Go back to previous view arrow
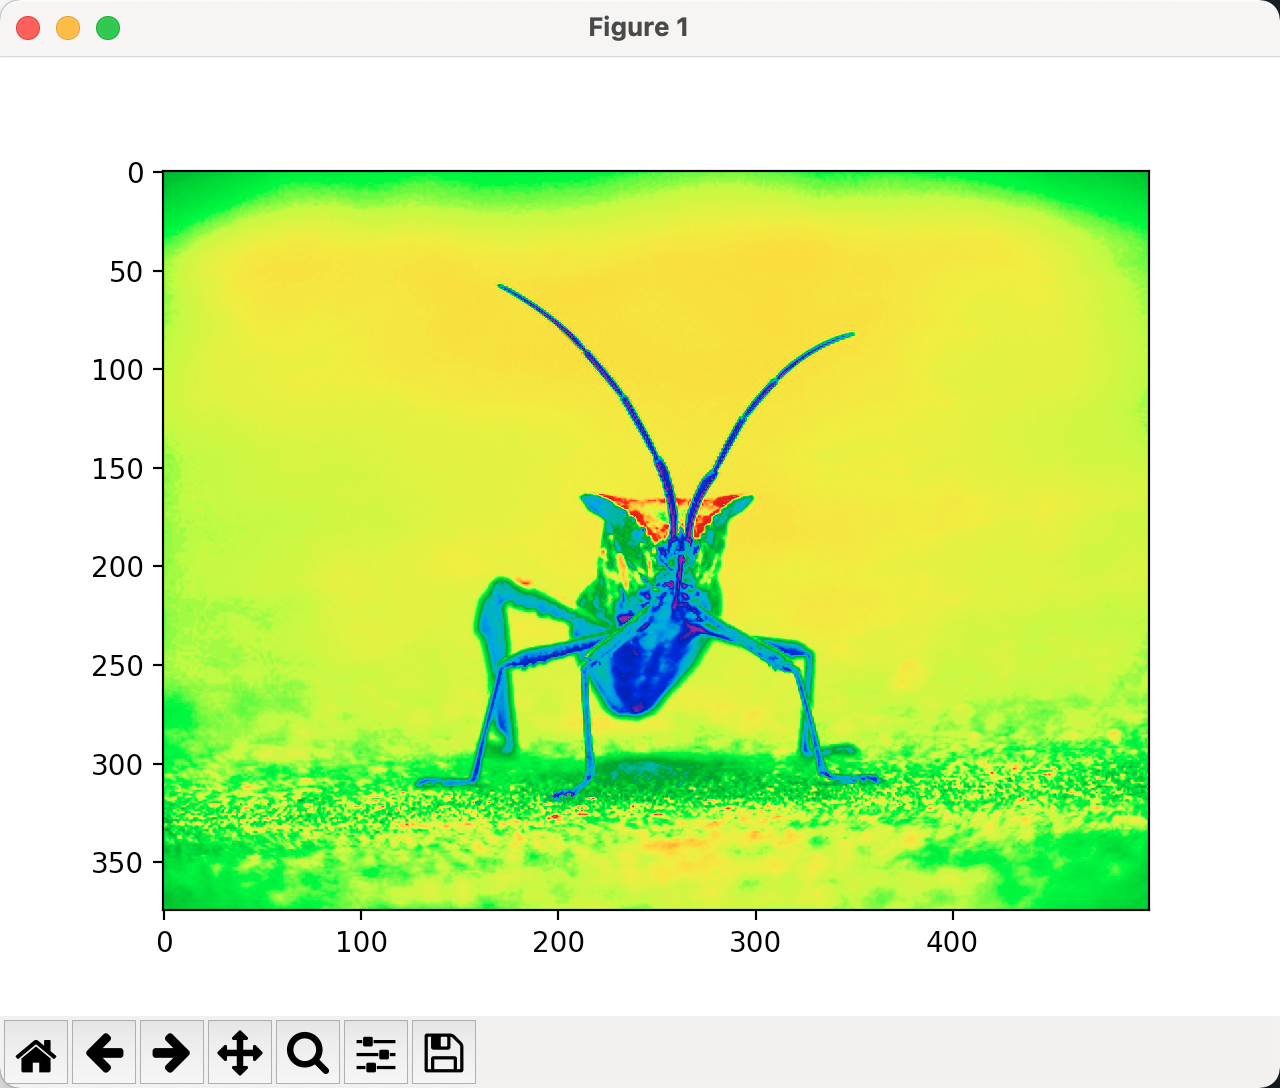Viewport: 1280px width, 1088px height. pos(104,1052)
